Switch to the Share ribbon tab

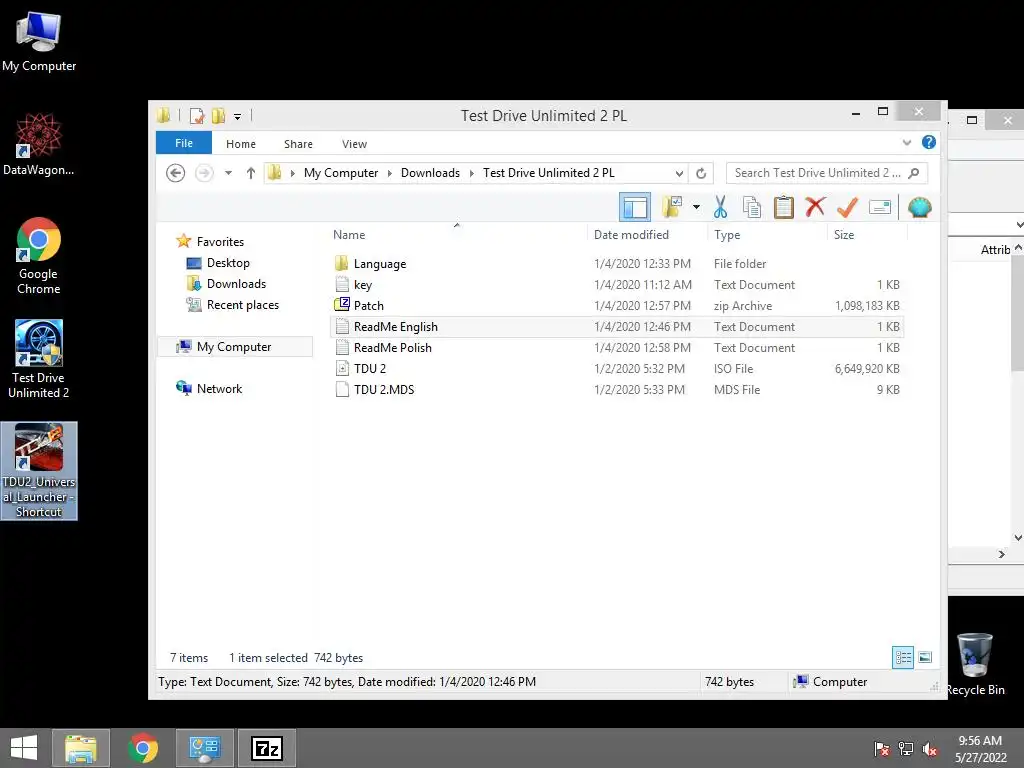(298, 144)
